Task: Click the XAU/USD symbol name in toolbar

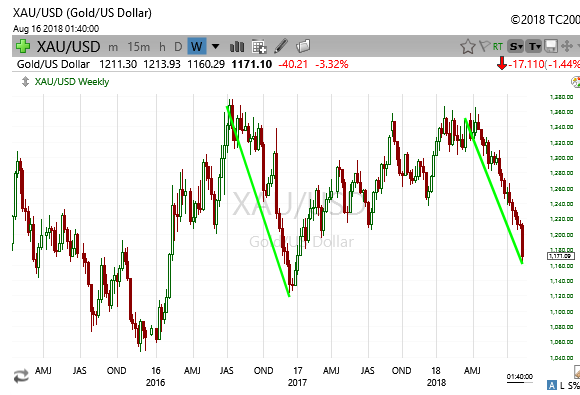Action: click(68, 47)
